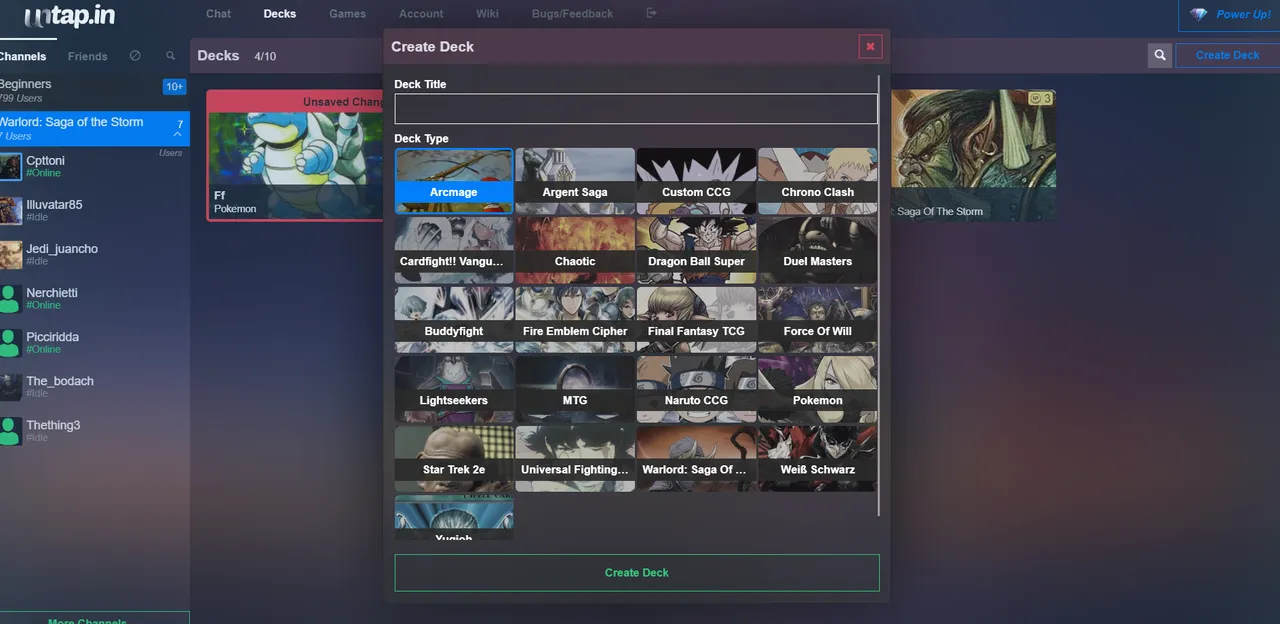
Task: Click the username Illuvatar85
Action: (x=54, y=204)
